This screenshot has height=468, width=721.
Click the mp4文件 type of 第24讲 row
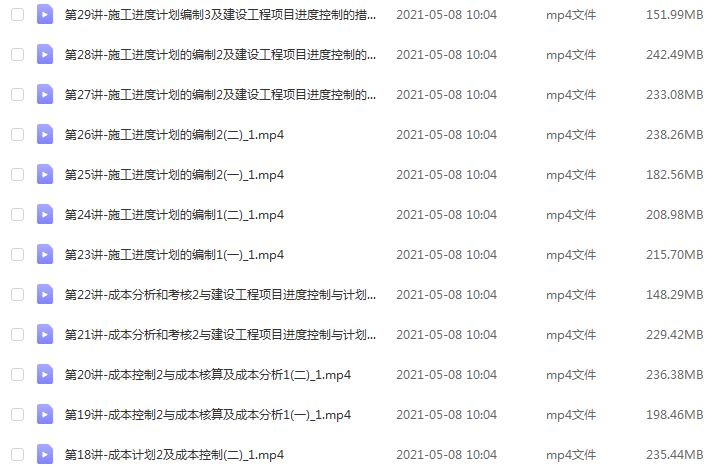[571, 215]
